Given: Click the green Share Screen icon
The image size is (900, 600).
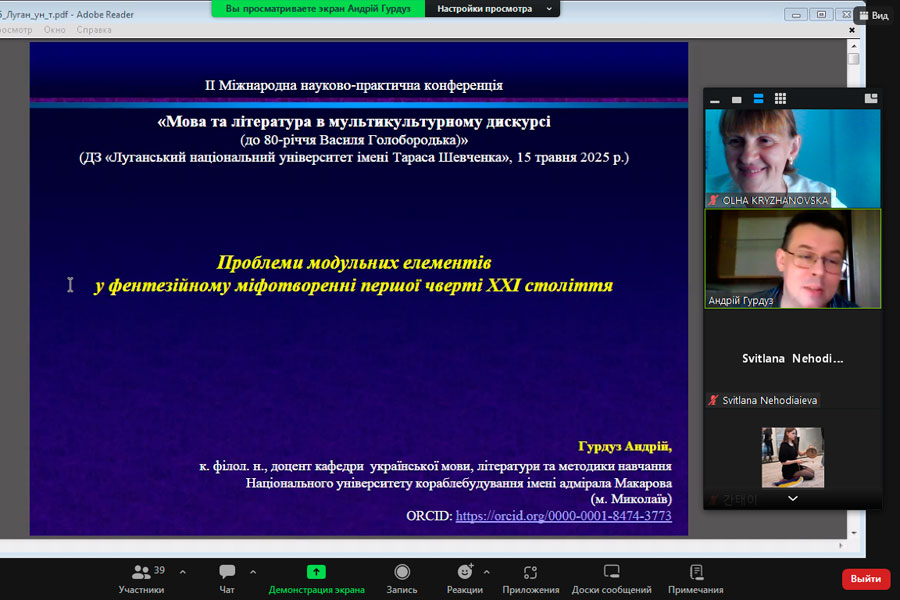Looking at the screenshot, I should (x=316, y=571).
